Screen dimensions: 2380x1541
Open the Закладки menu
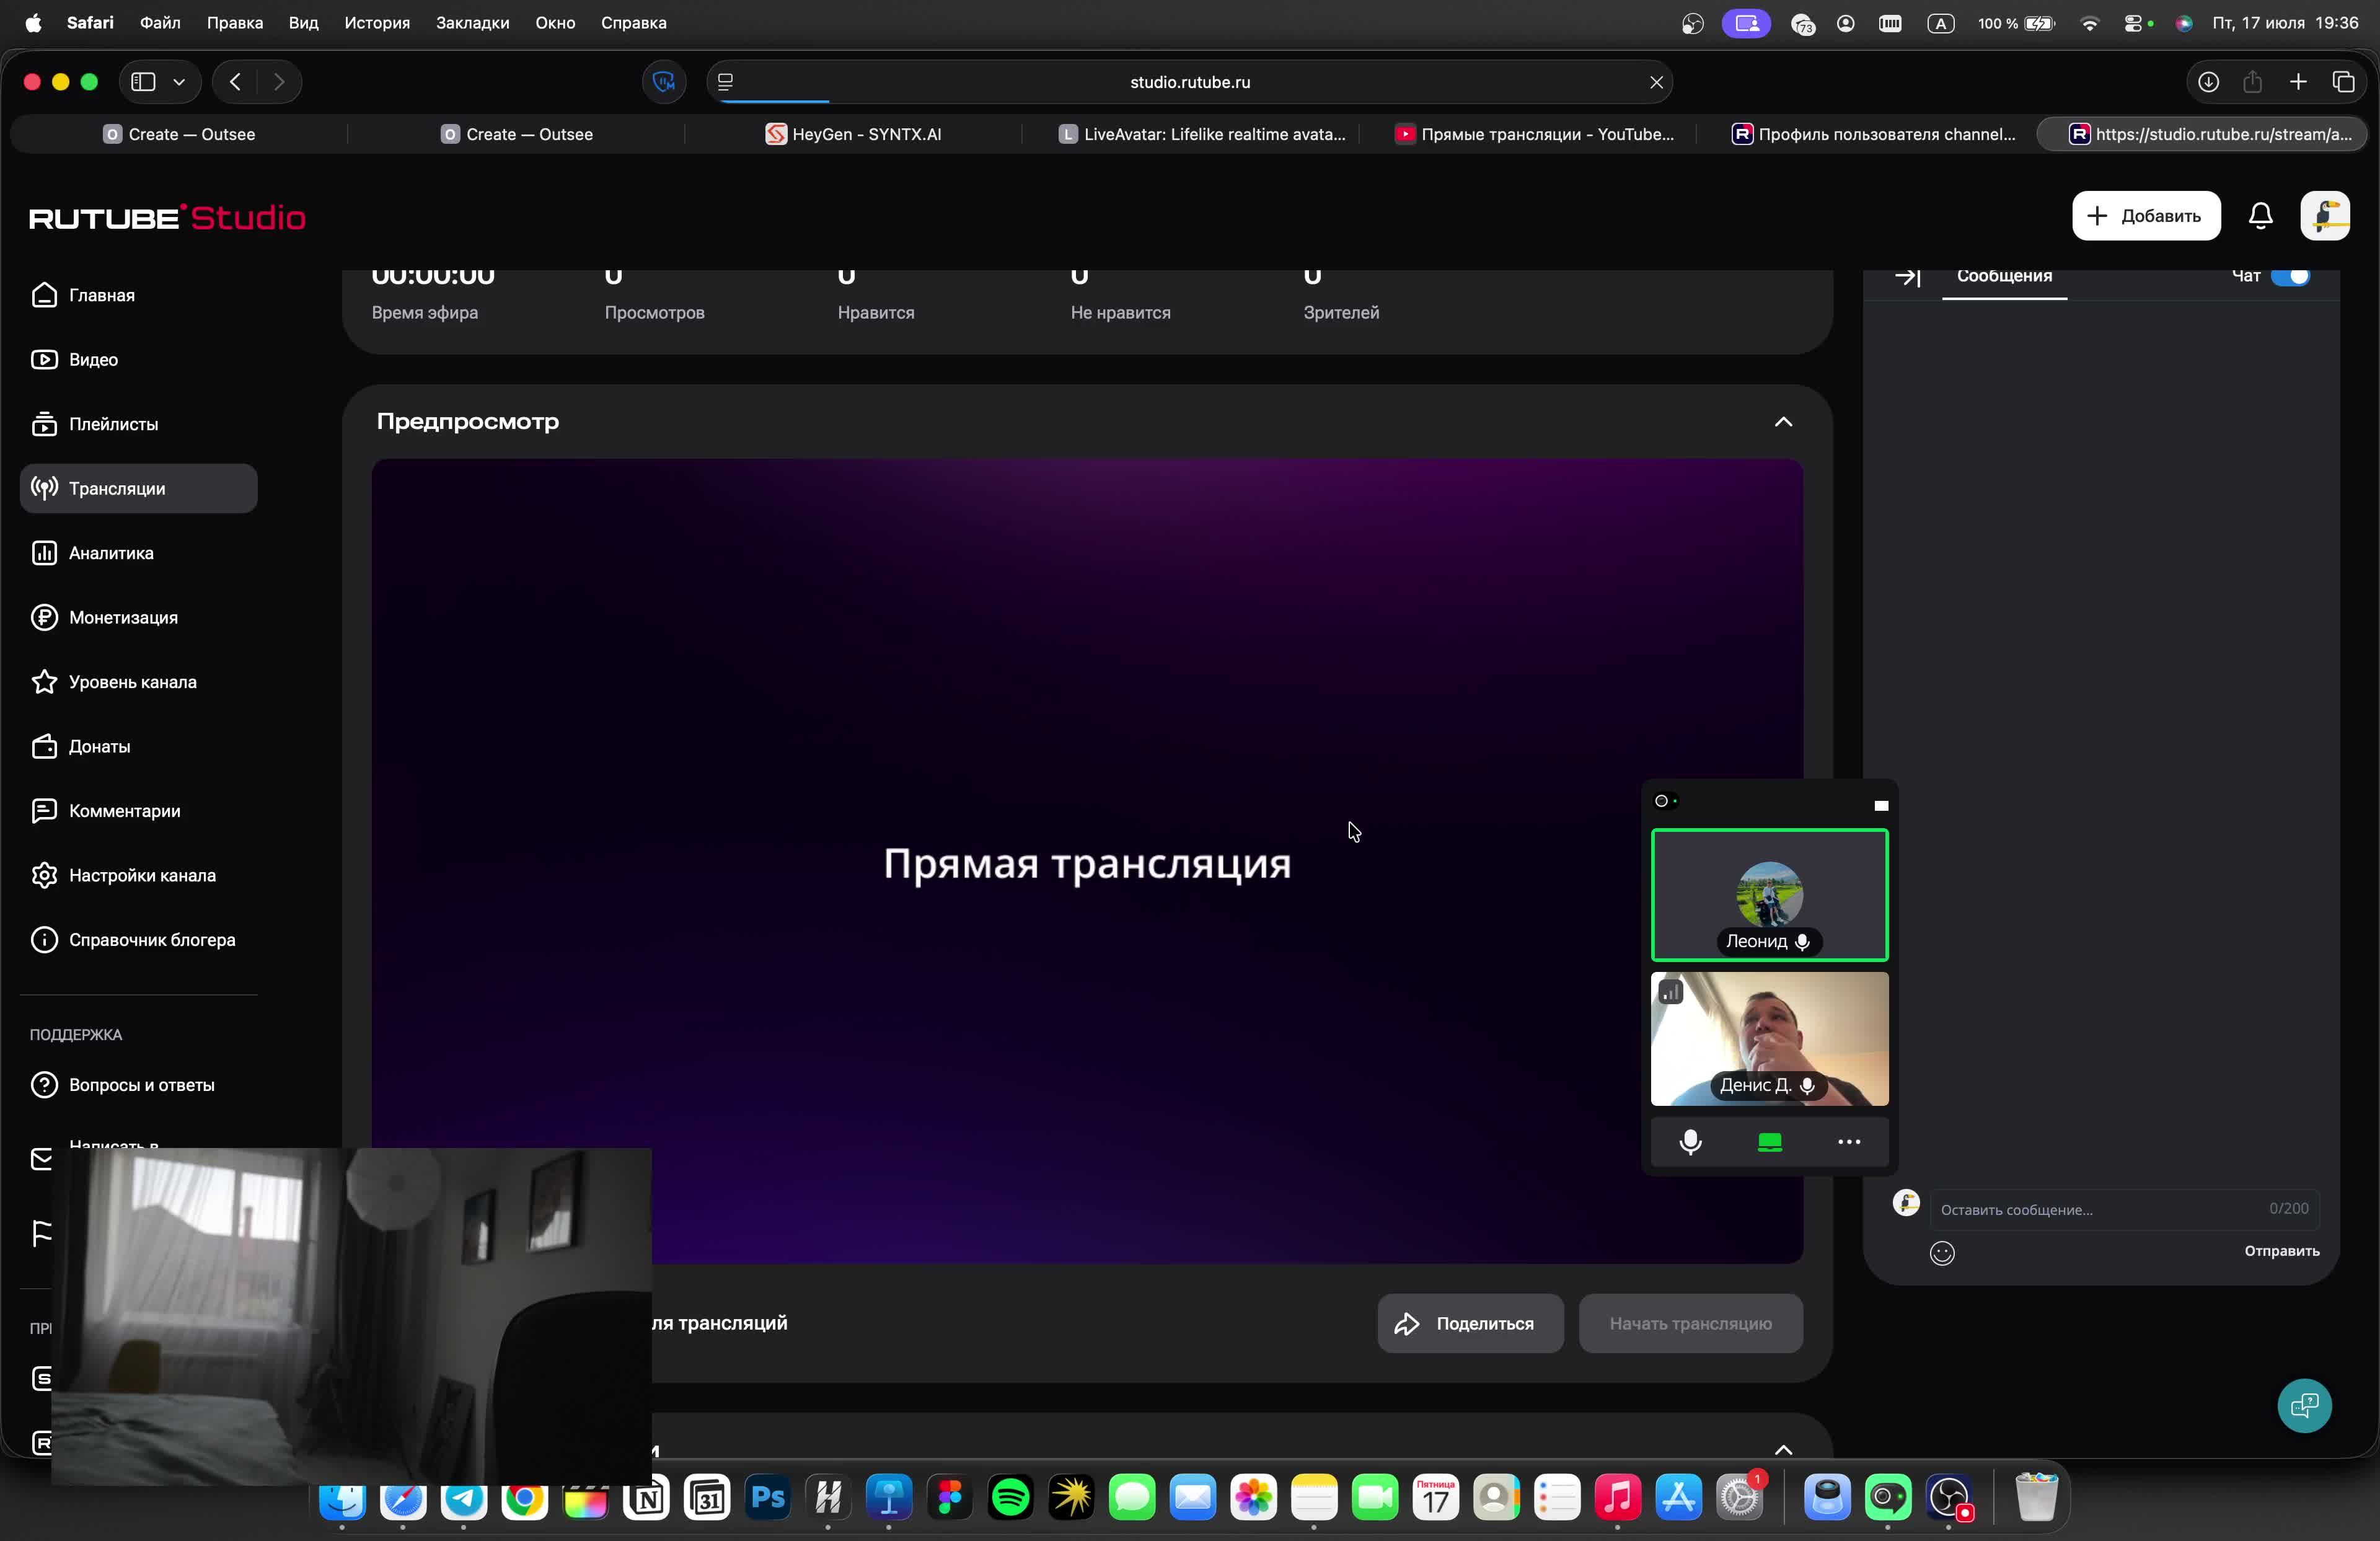pyautogui.click(x=472, y=23)
